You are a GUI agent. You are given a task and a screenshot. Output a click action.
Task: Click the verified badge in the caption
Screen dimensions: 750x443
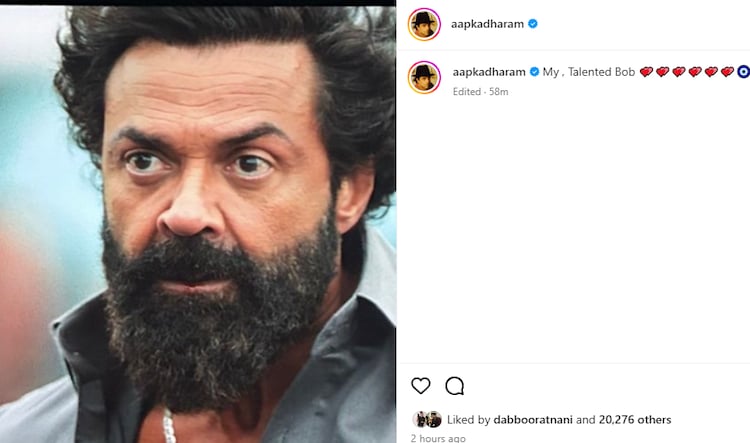[534, 72]
